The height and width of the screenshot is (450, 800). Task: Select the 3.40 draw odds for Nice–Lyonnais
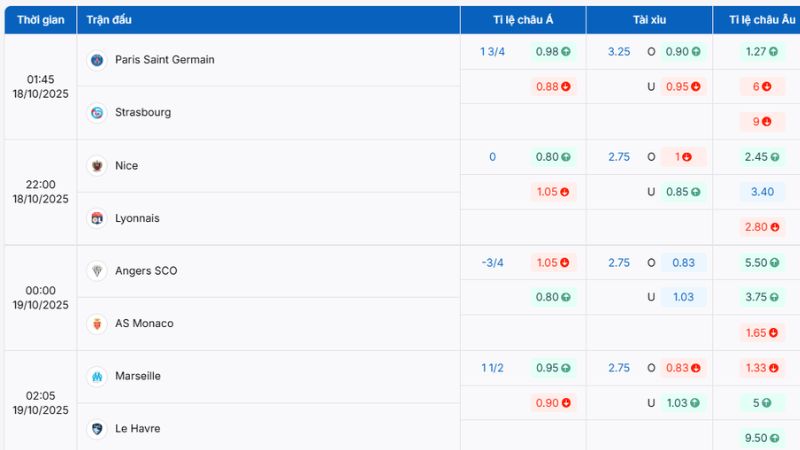pos(761,192)
